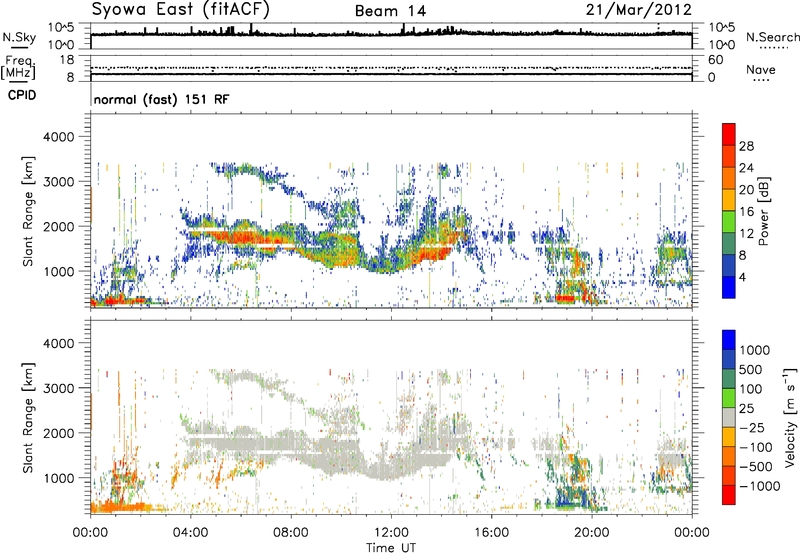
Task: Click the '60' Nave axis tick label
Action: click(715, 60)
